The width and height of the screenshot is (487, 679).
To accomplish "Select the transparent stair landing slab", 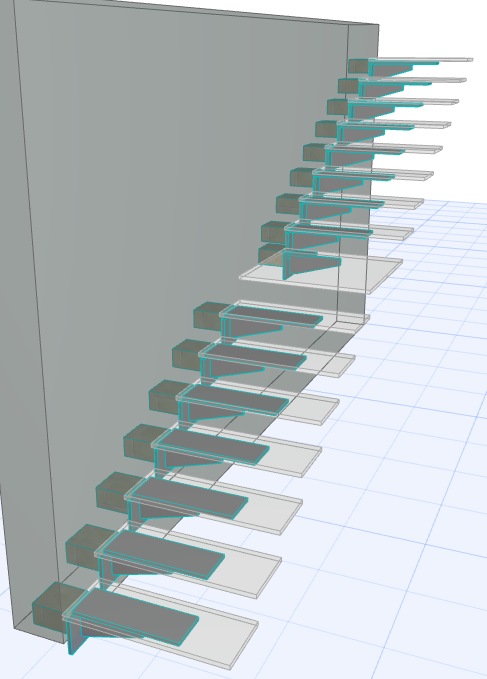I will point(320,272).
